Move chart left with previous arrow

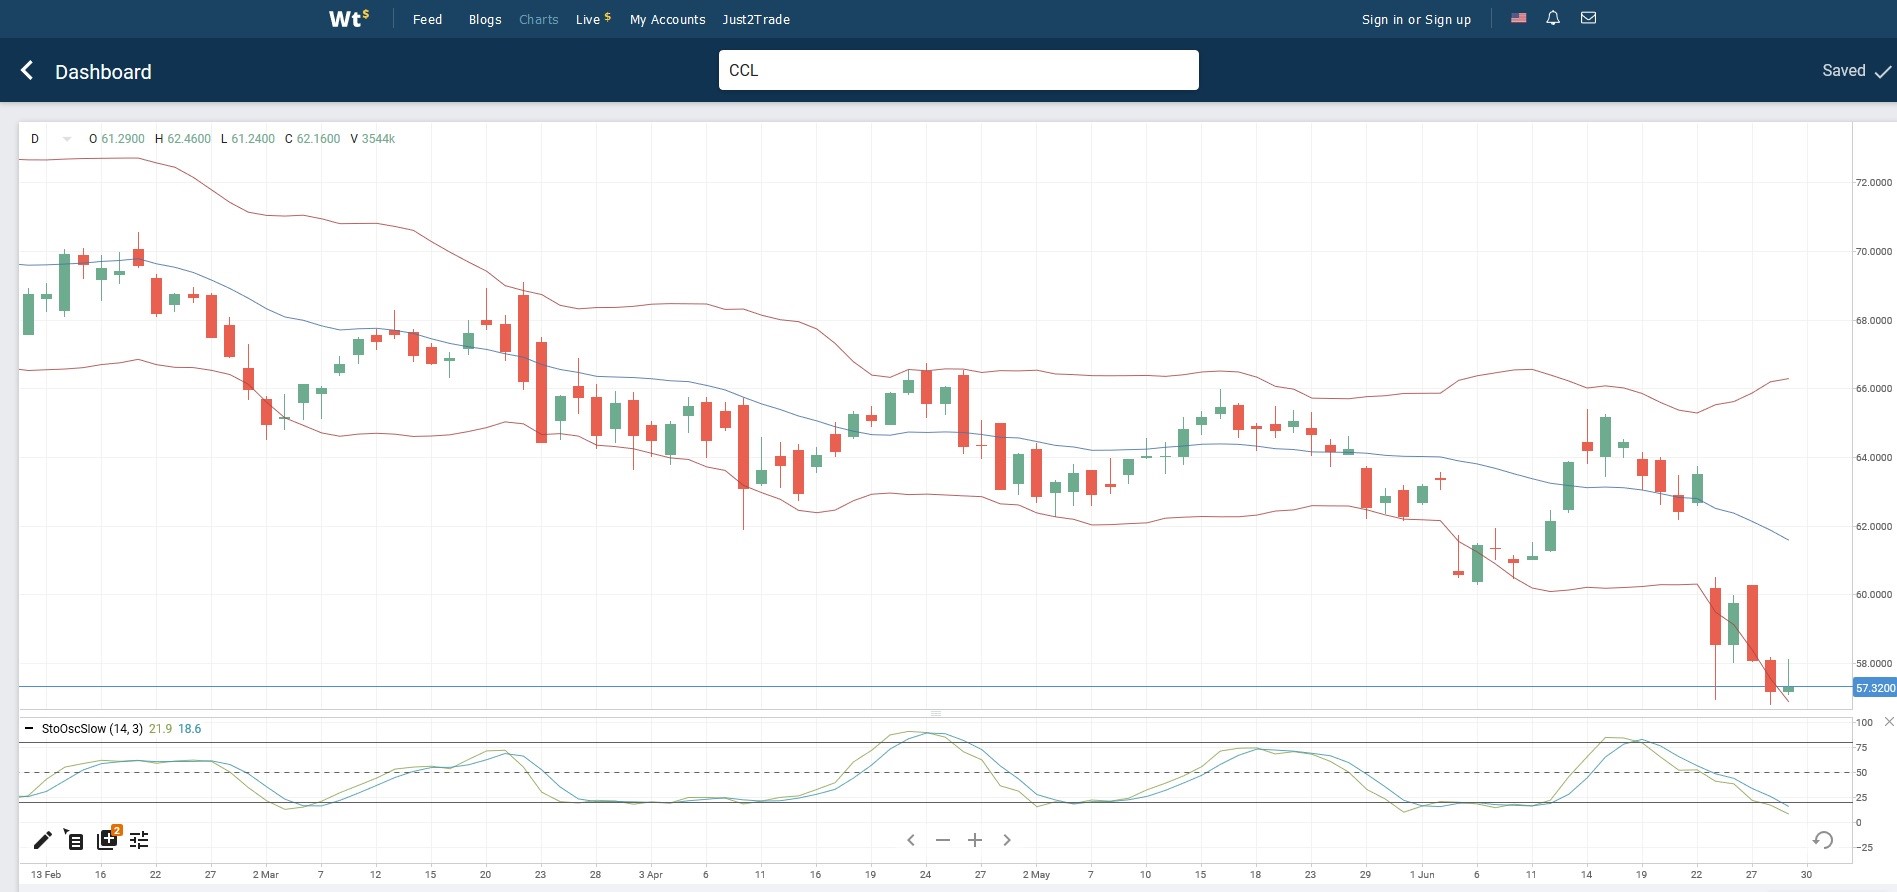point(911,840)
